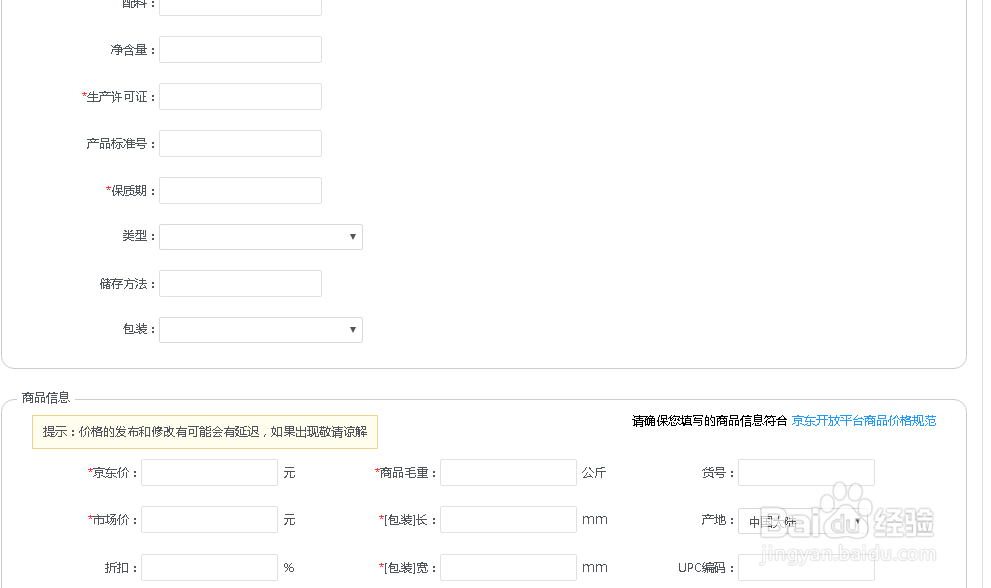Click the 储存方法 input field
The width and height of the screenshot is (991, 588).
point(240,283)
